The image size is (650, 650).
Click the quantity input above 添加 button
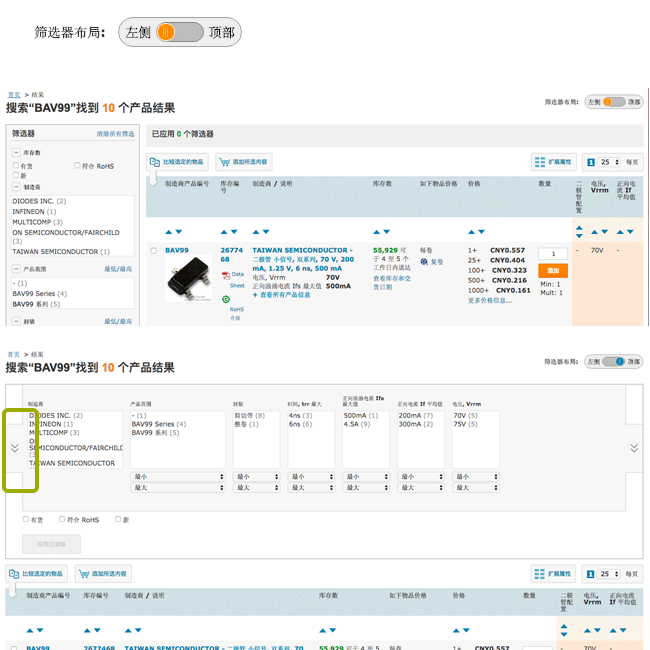[x=553, y=254]
